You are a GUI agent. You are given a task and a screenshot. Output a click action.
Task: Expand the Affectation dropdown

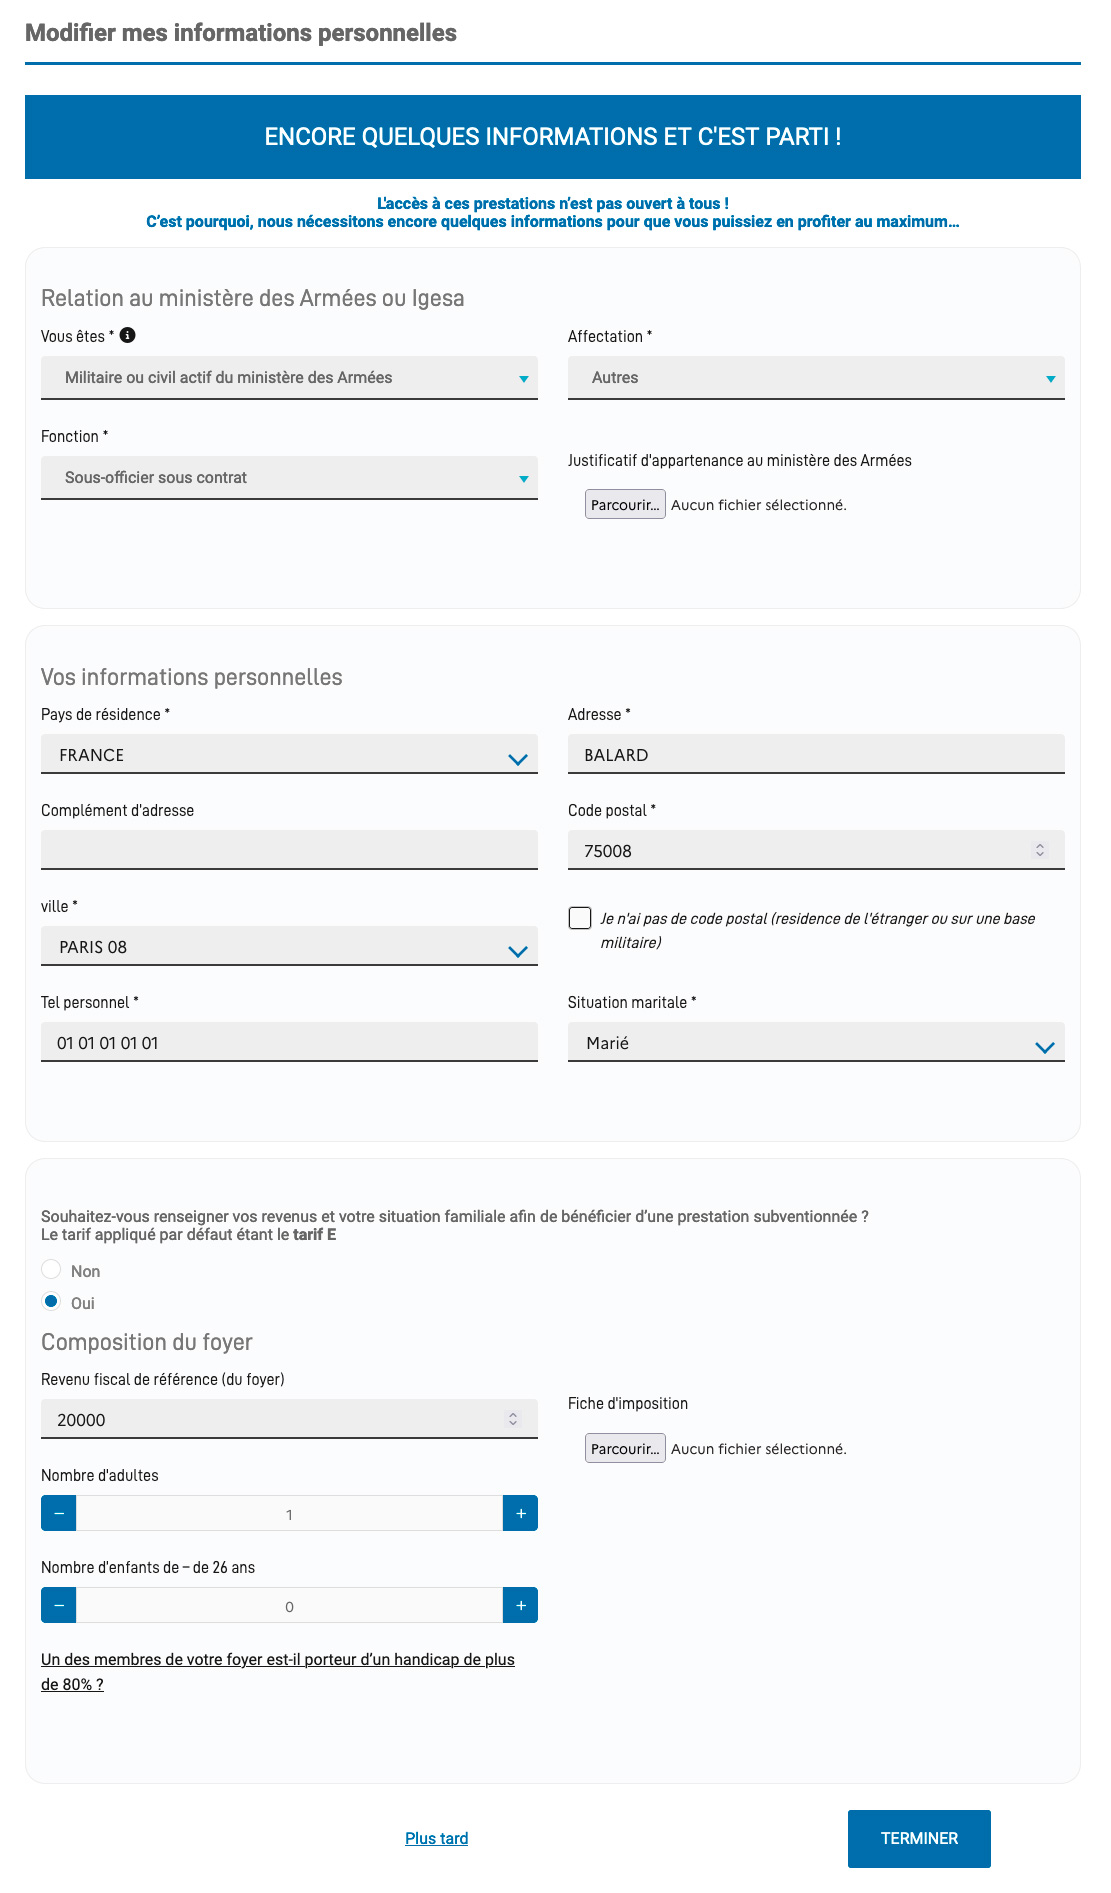click(x=816, y=378)
